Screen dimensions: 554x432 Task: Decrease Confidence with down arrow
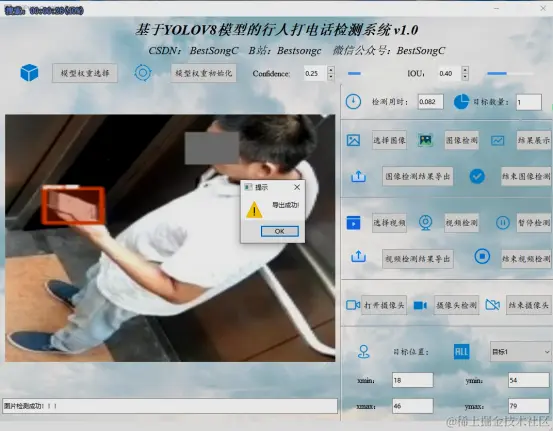(x=331, y=77)
